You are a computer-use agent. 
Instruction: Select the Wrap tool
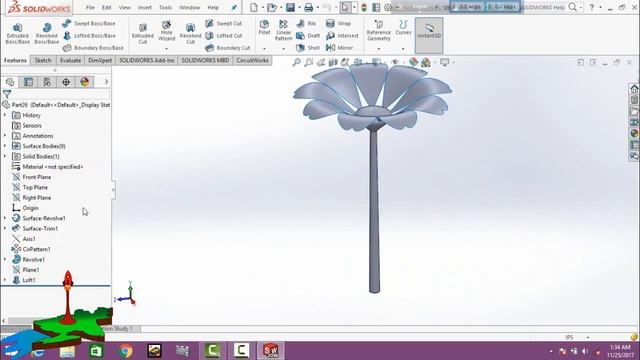[339, 24]
